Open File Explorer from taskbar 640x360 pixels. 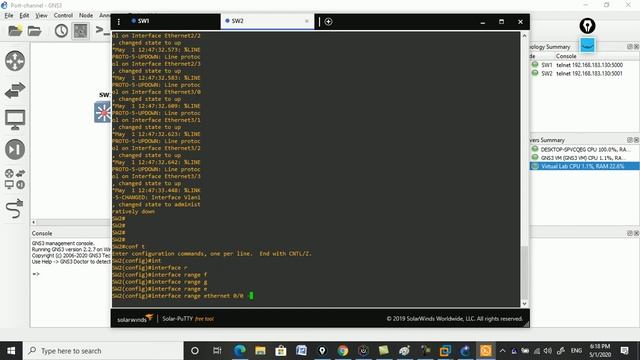click(x=260, y=351)
